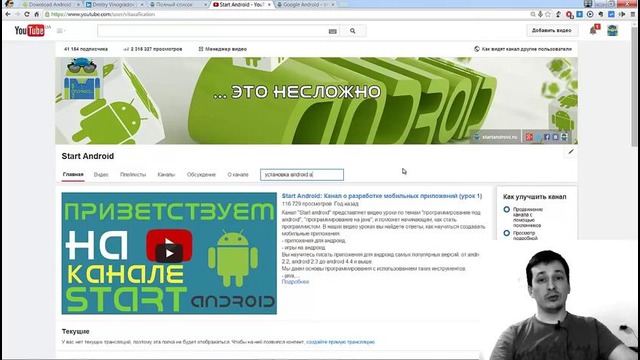640x360 pixels.
Task: Expand description with Подробнее link
Action: pos(295,282)
